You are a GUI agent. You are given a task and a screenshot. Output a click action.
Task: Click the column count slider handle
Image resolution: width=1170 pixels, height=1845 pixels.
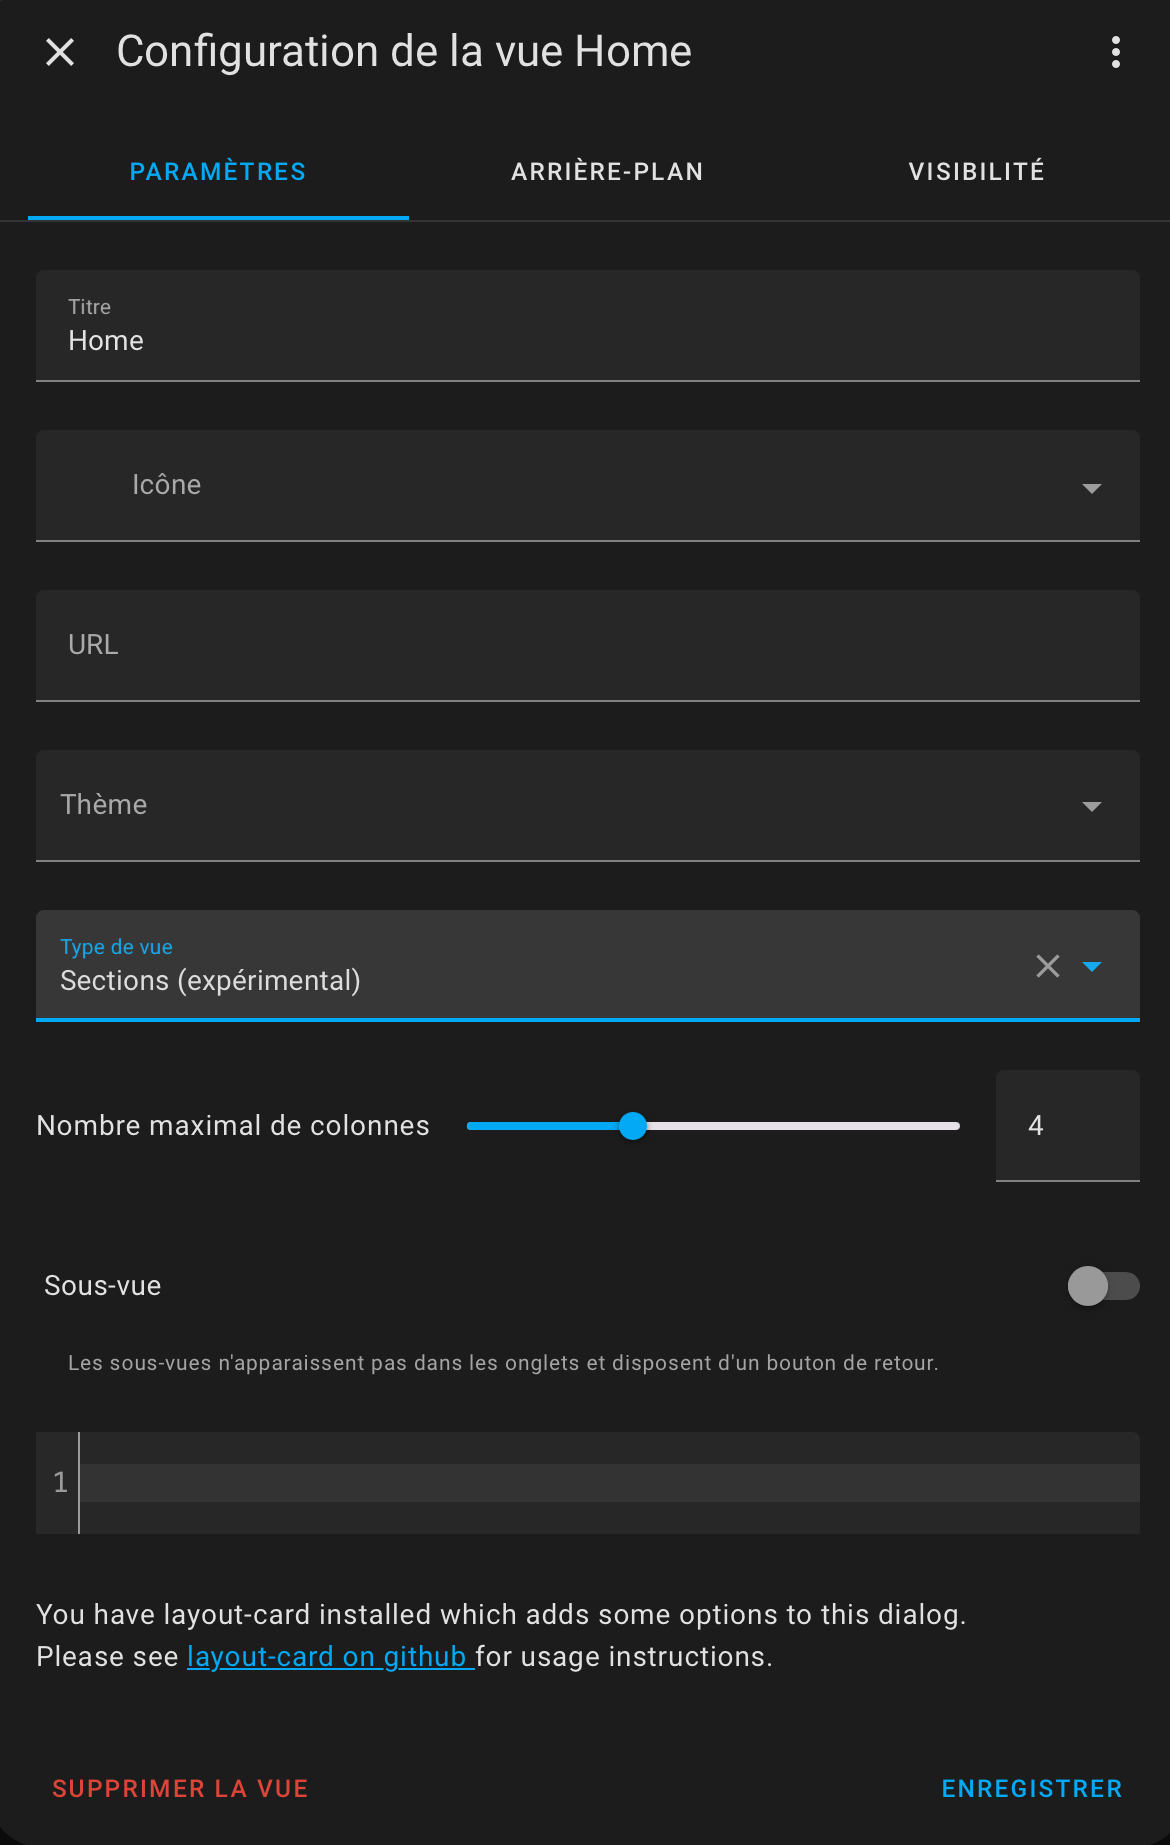click(x=633, y=1126)
